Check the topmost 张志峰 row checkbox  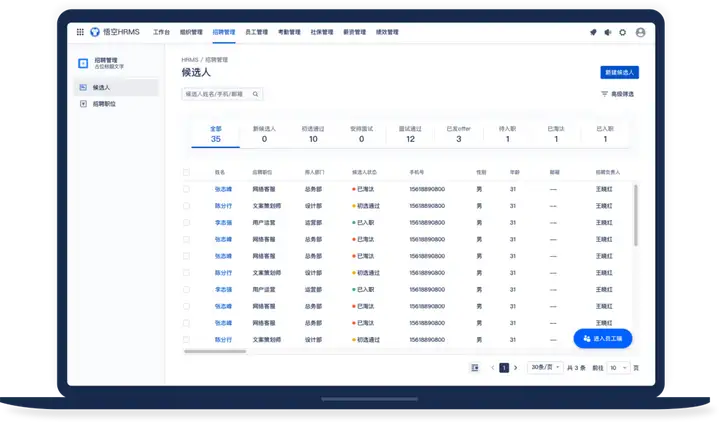pyautogui.click(x=186, y=189)
